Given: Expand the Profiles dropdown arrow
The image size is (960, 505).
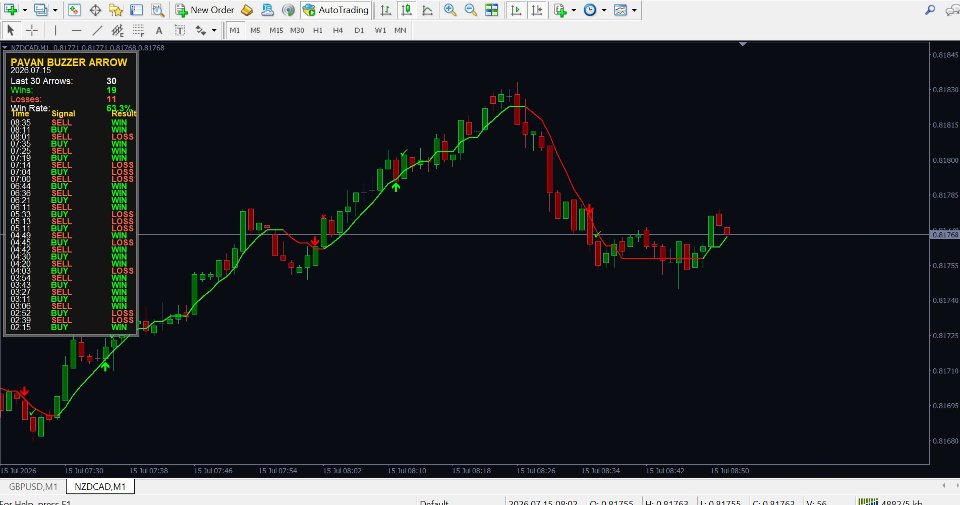Looking at the screenshot, I should tap(54, 10).
